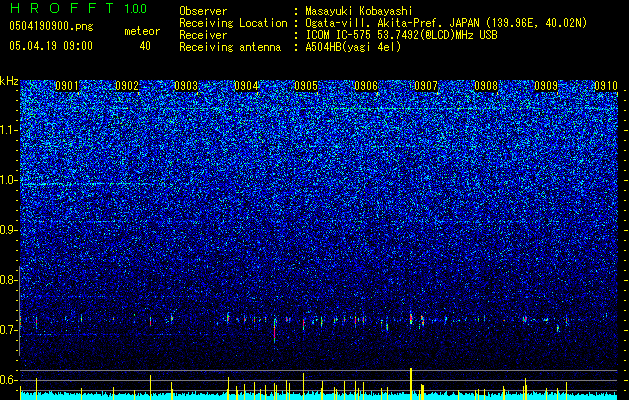Click the 0907 time marker
This screenshot has width=629, height=400.
tap(426, 86)
